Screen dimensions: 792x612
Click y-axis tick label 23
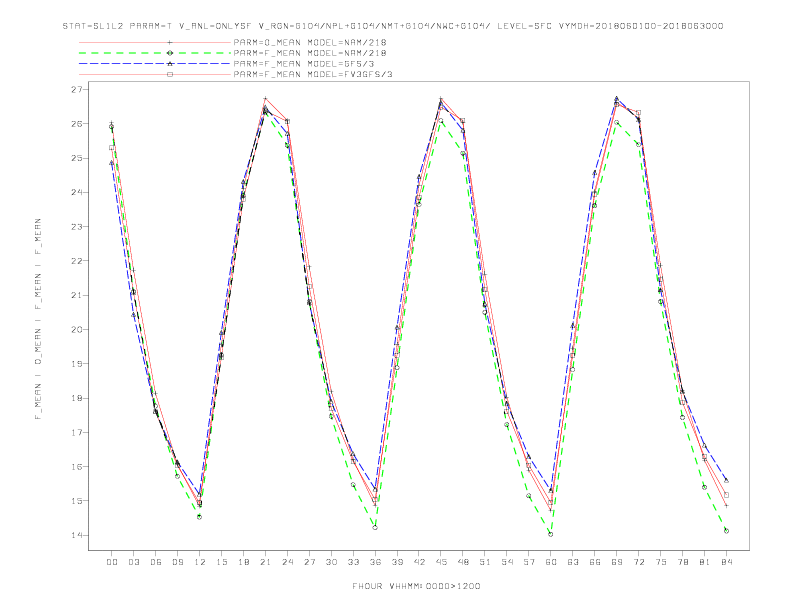79,227
